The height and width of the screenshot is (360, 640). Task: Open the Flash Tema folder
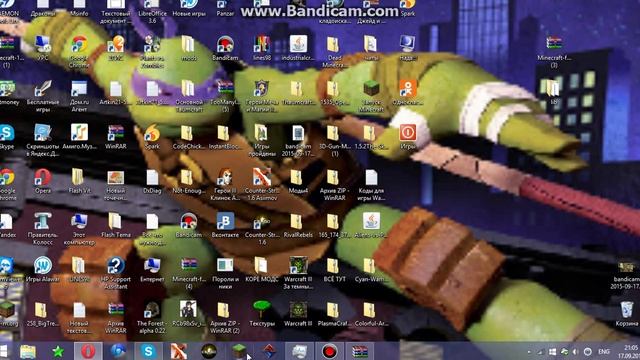click(x=116, y=225)
